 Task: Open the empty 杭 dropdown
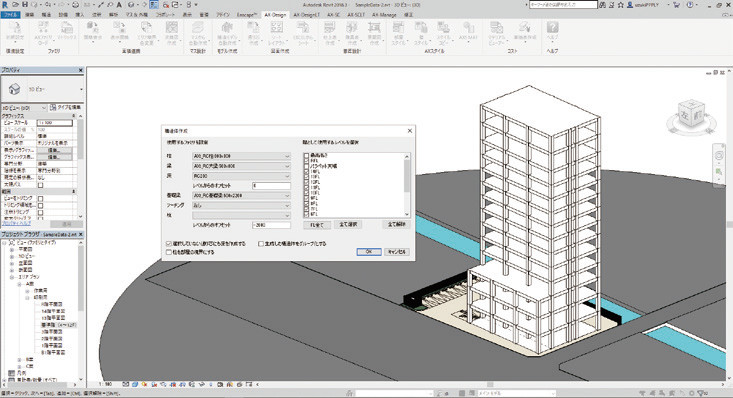(241, 215)
